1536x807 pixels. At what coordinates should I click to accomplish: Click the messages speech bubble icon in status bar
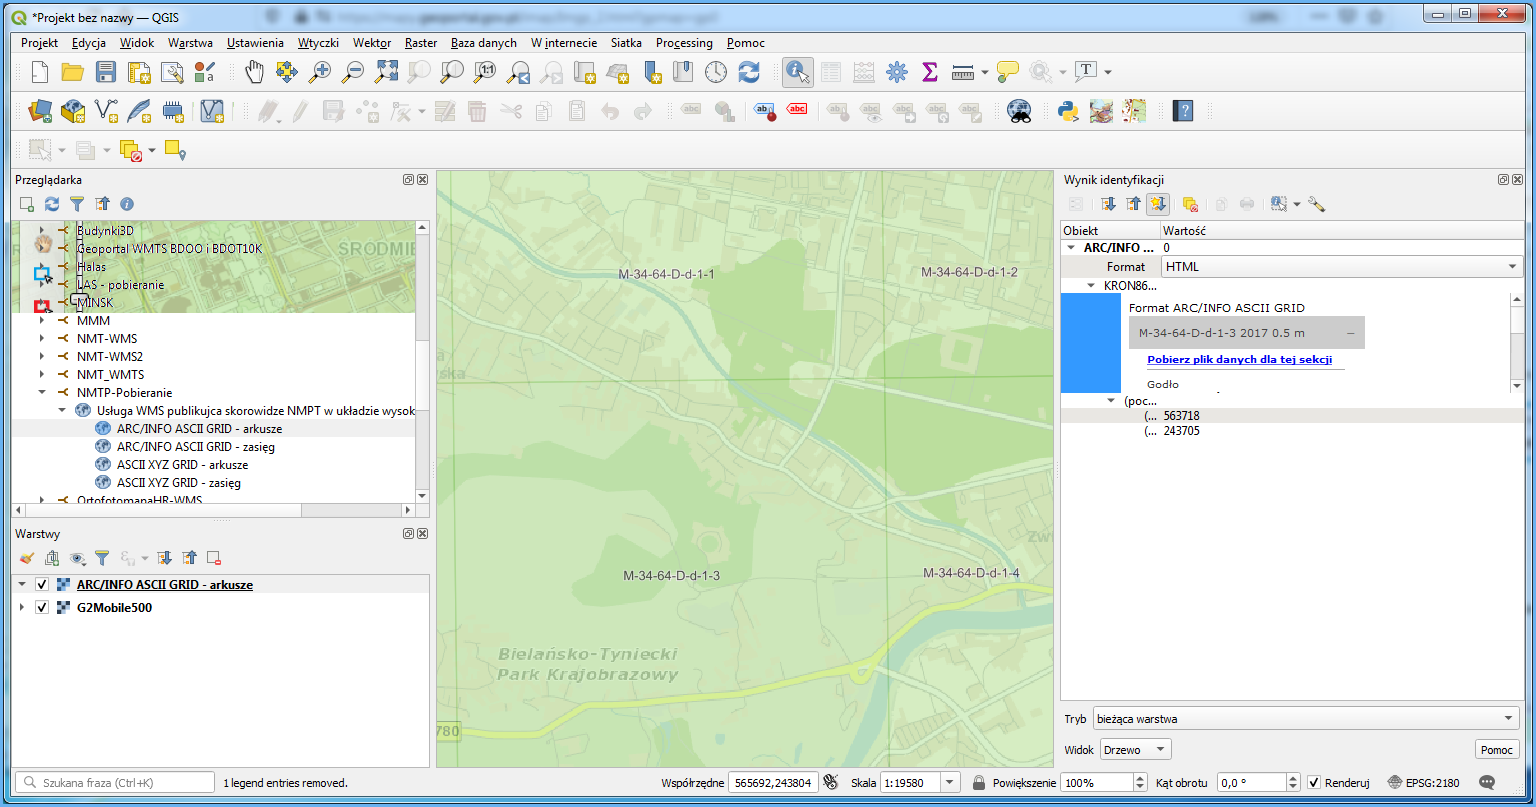[1487, 782]
